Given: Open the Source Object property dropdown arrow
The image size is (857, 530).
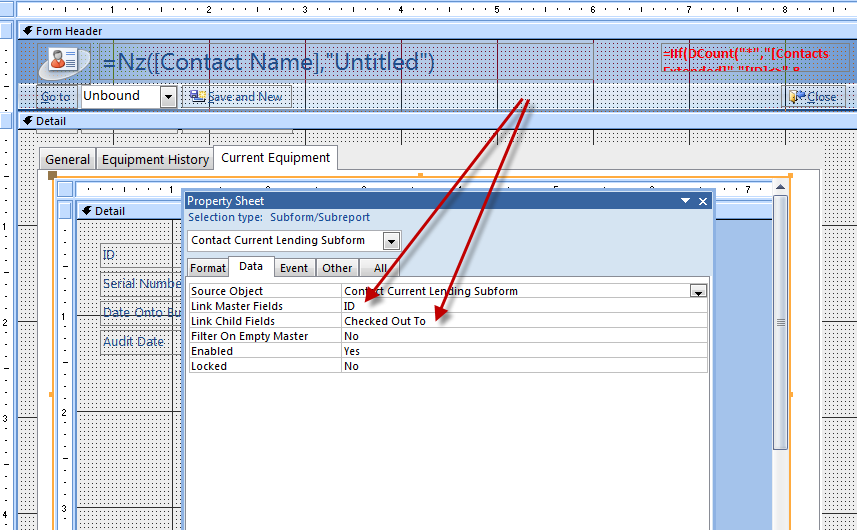Looking at the screenshot, I should click(x=698, y=291).
